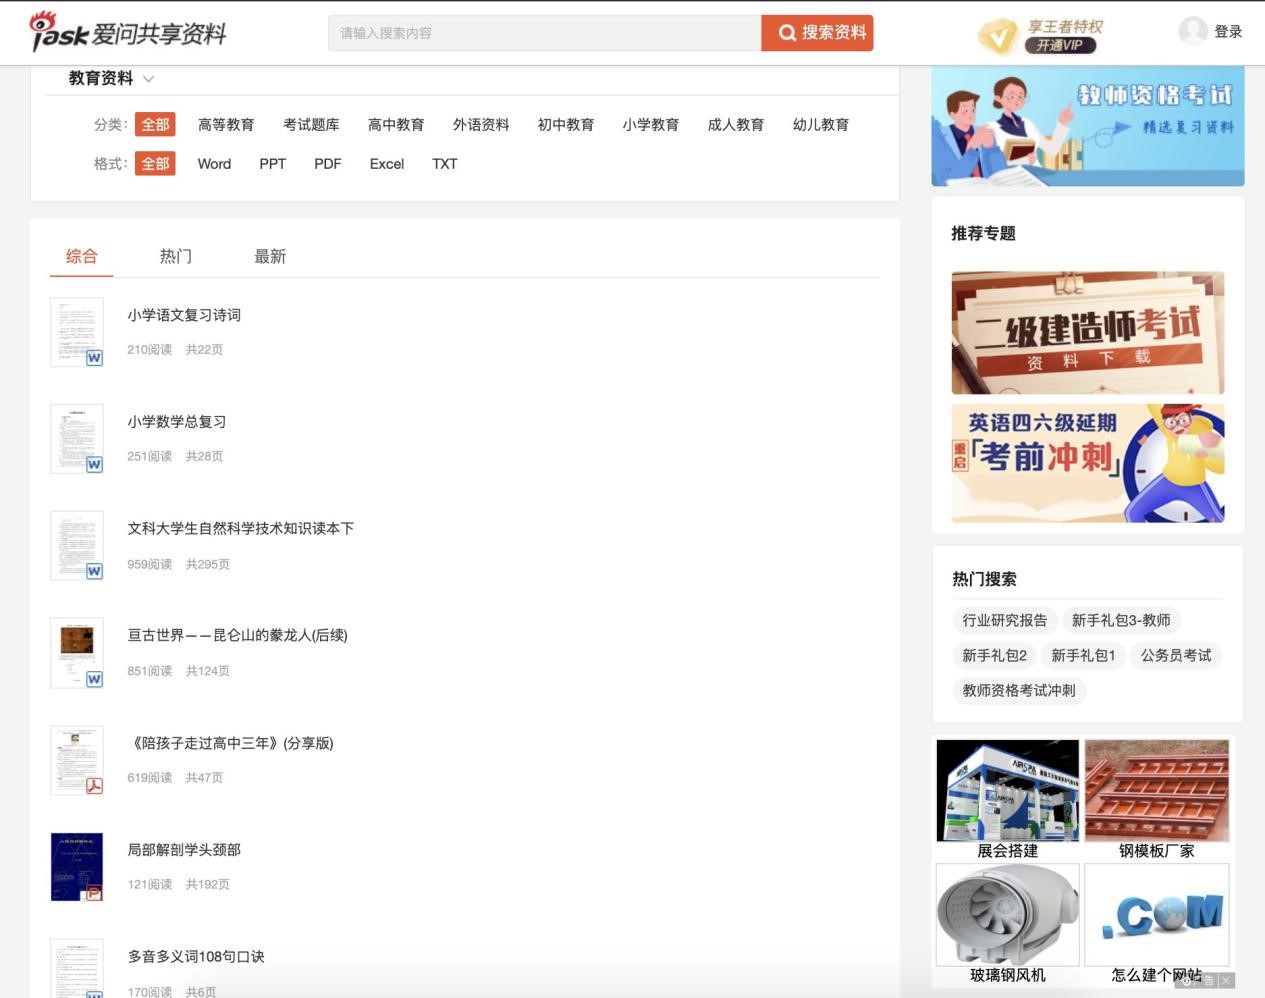Image resolution: width=1265 pixels, height=998 pixels.
Task: Close the ad with the X icon
Action: (1226, 981)
